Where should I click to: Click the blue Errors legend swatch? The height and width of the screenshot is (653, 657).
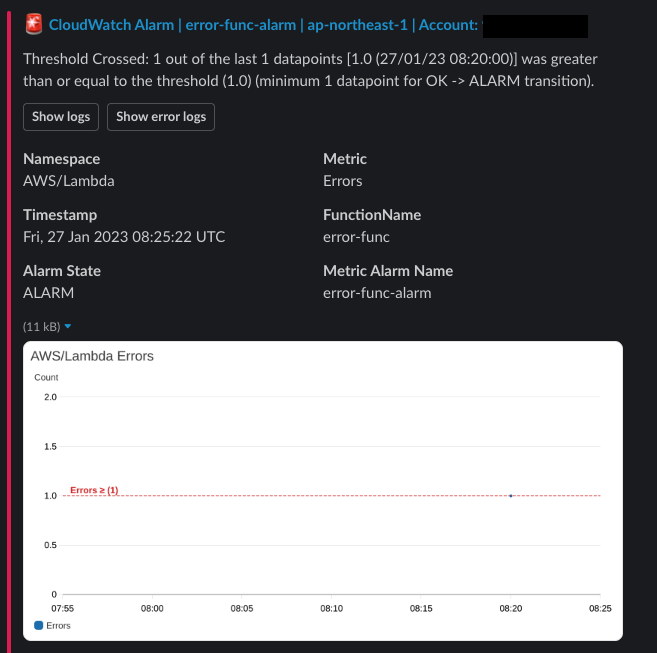pyautogui.click(x=39, y=625)
